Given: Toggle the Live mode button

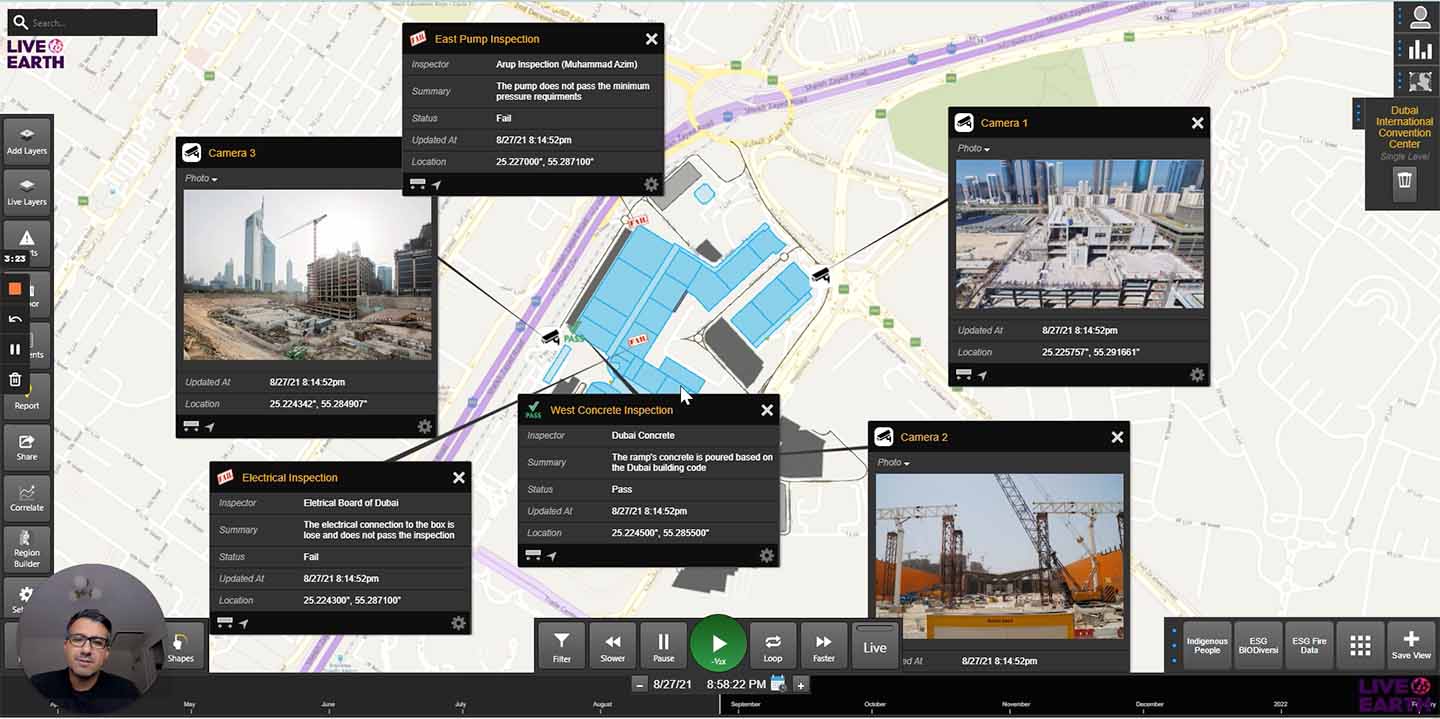Looking at the screenshot, I should click(x=875, y=646).
